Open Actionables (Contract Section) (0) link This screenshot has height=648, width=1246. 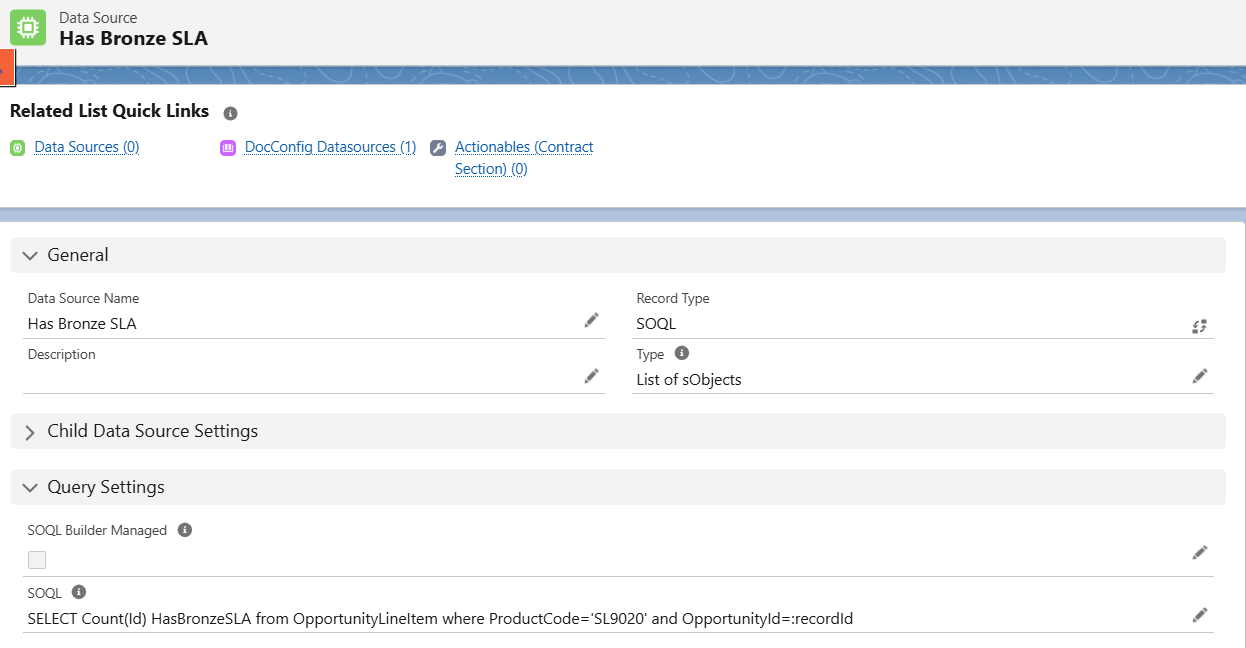coord(524,158)
